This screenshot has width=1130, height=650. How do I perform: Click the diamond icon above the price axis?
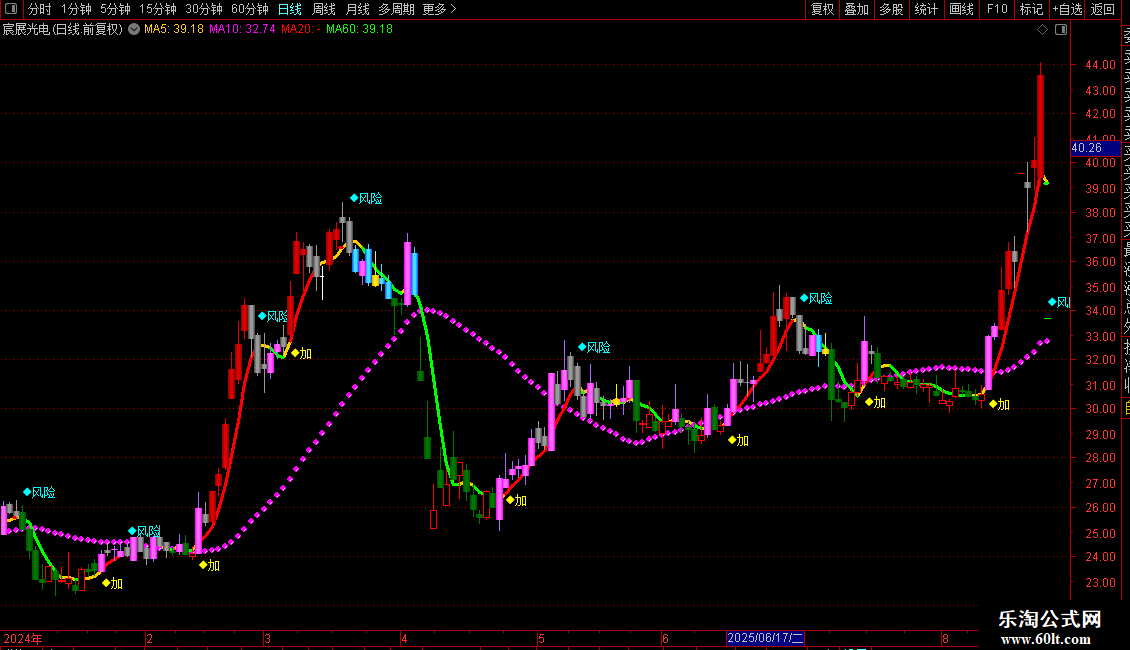point(1042,30)
